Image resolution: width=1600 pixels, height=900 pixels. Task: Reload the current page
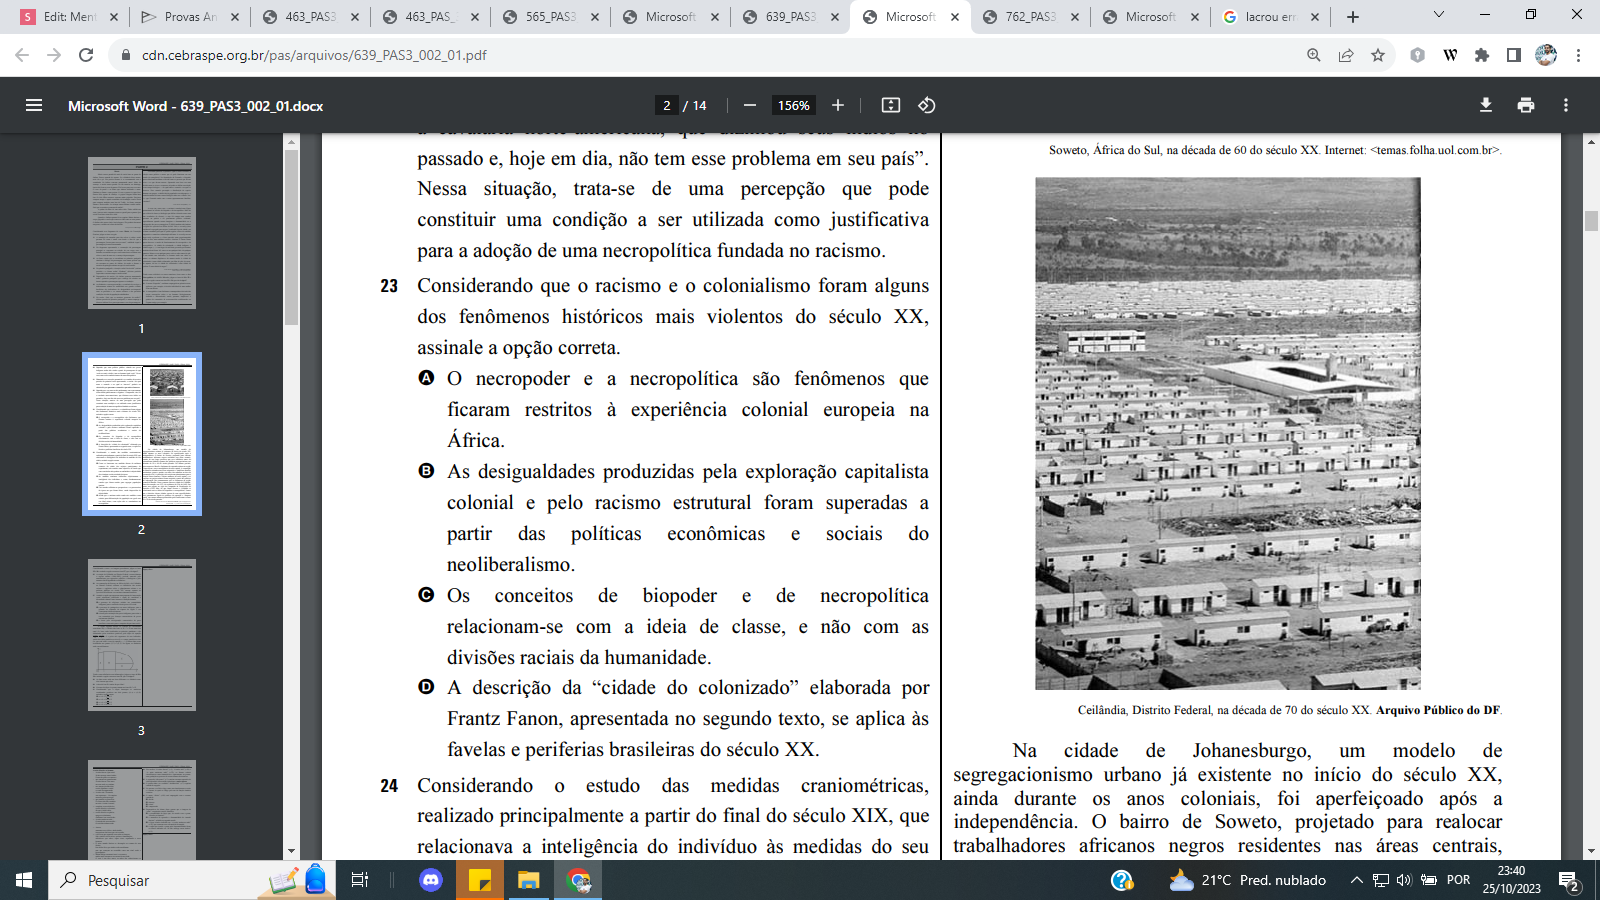tap(86, 55)
